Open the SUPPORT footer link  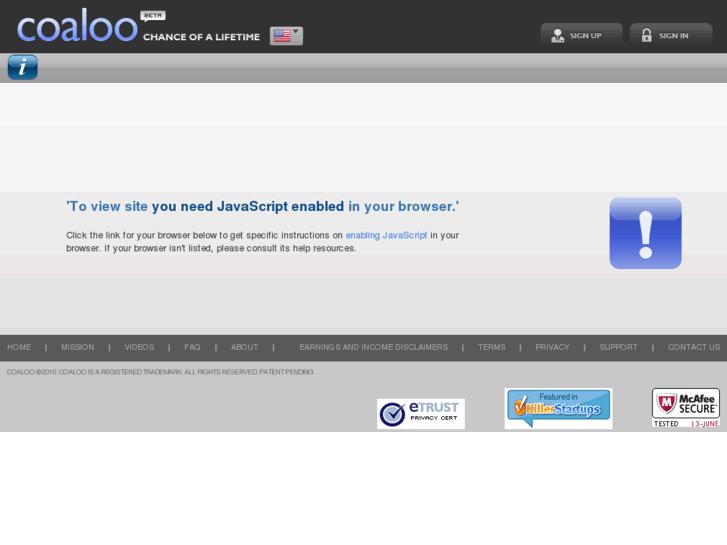click(618, 347)
